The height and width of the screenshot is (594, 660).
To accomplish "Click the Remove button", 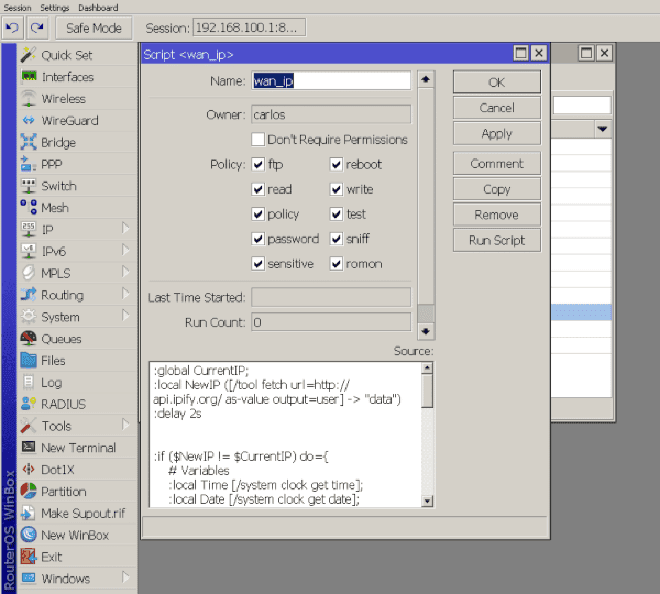I will click(497, 215).
